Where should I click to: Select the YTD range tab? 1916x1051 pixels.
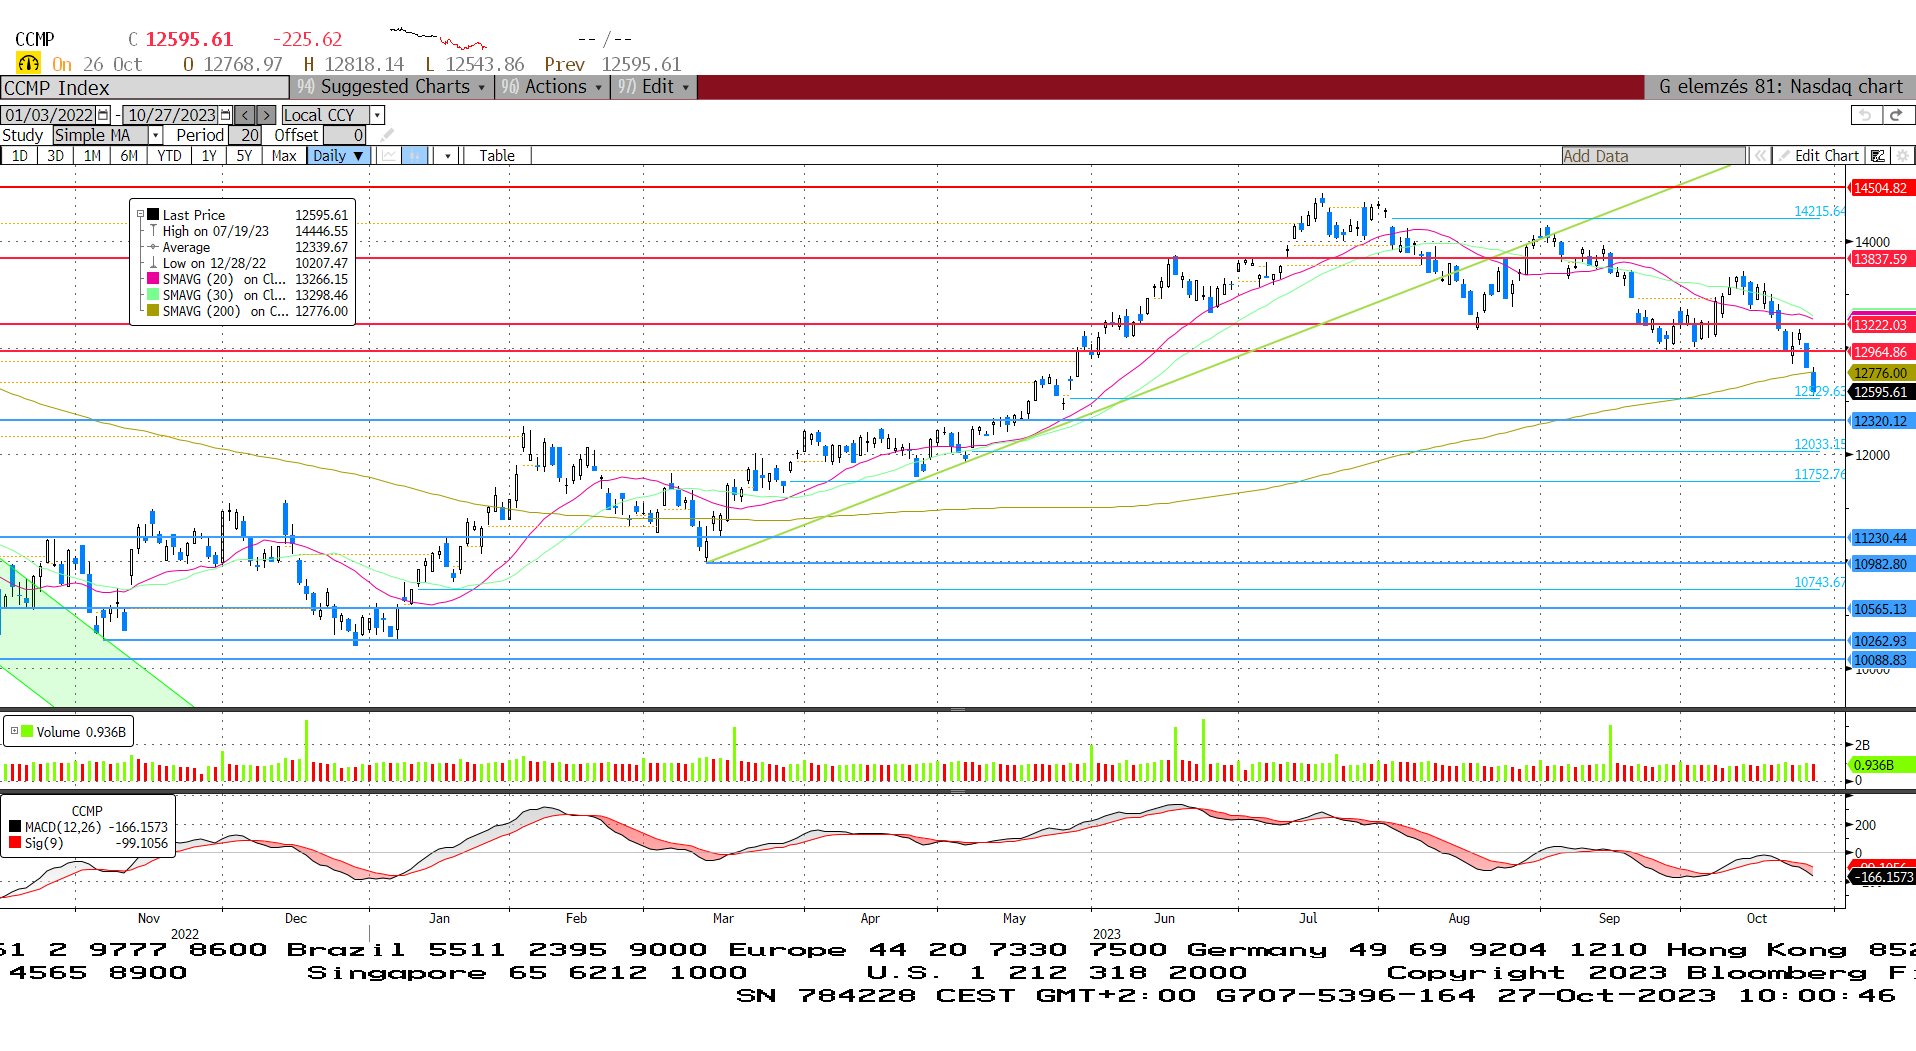point(169,156)
